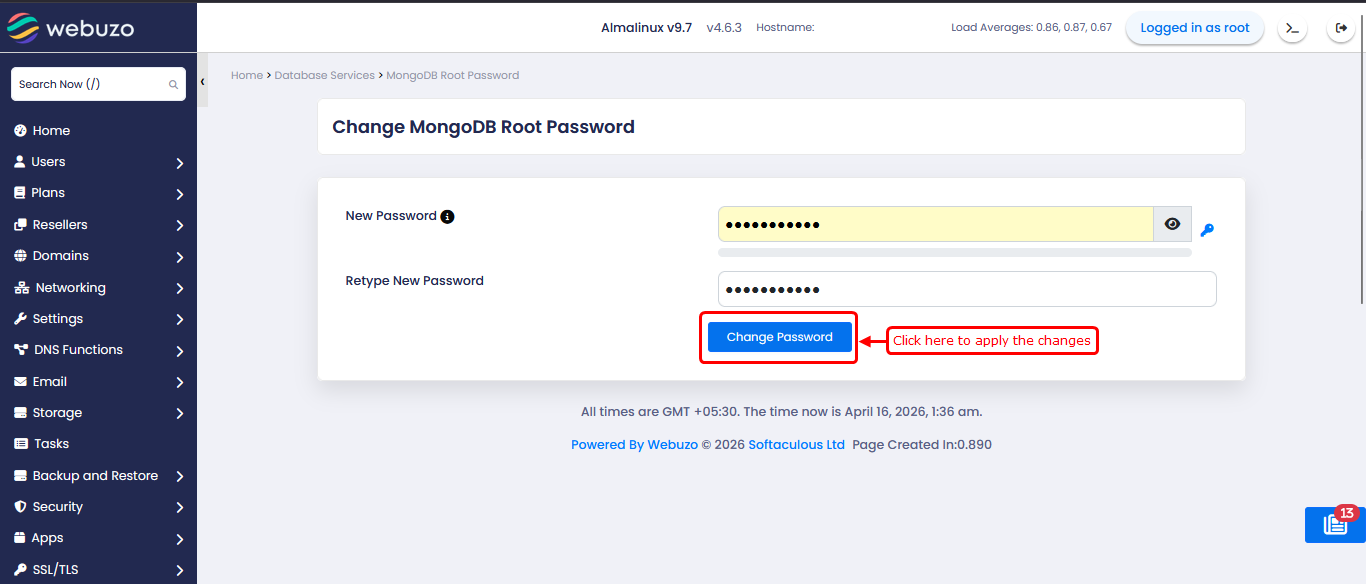Click the Change Password button
The width and height of the screenshot is (1366, 584).
[779, 337]
